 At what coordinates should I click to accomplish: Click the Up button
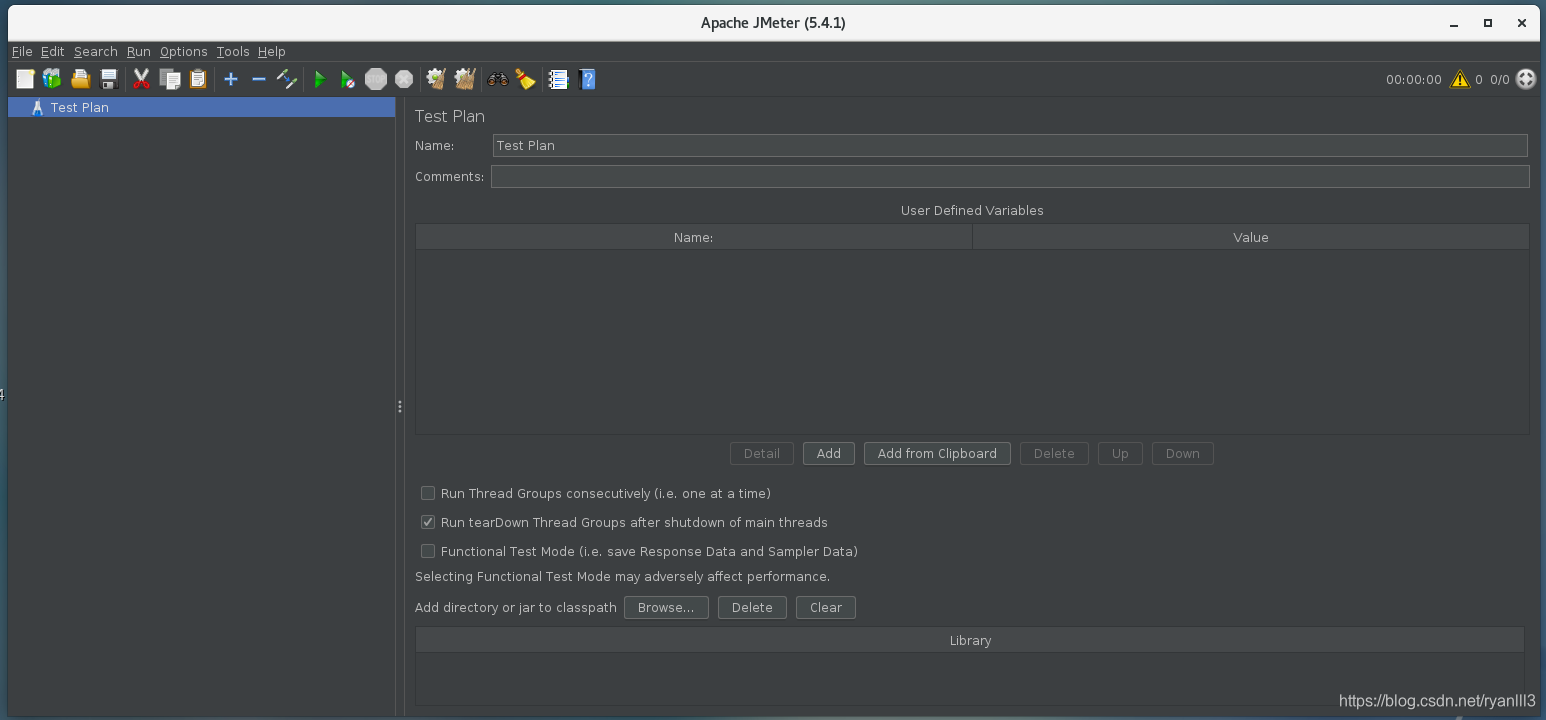click(1120, 453)
